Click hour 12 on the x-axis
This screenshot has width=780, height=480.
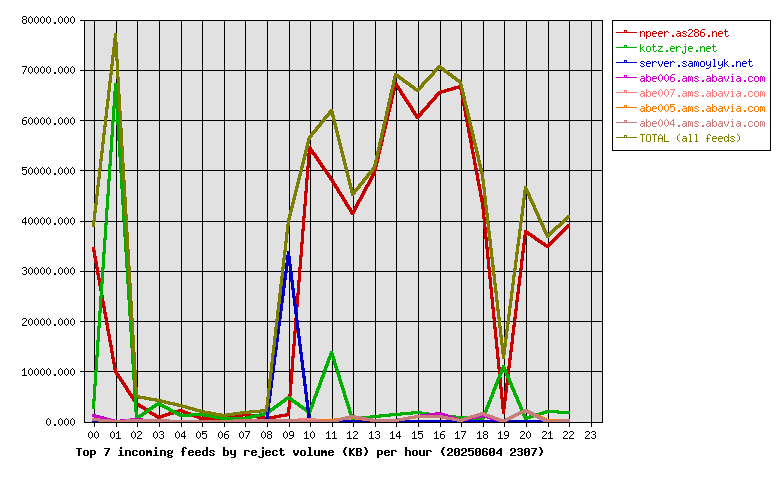coord(353,435)
